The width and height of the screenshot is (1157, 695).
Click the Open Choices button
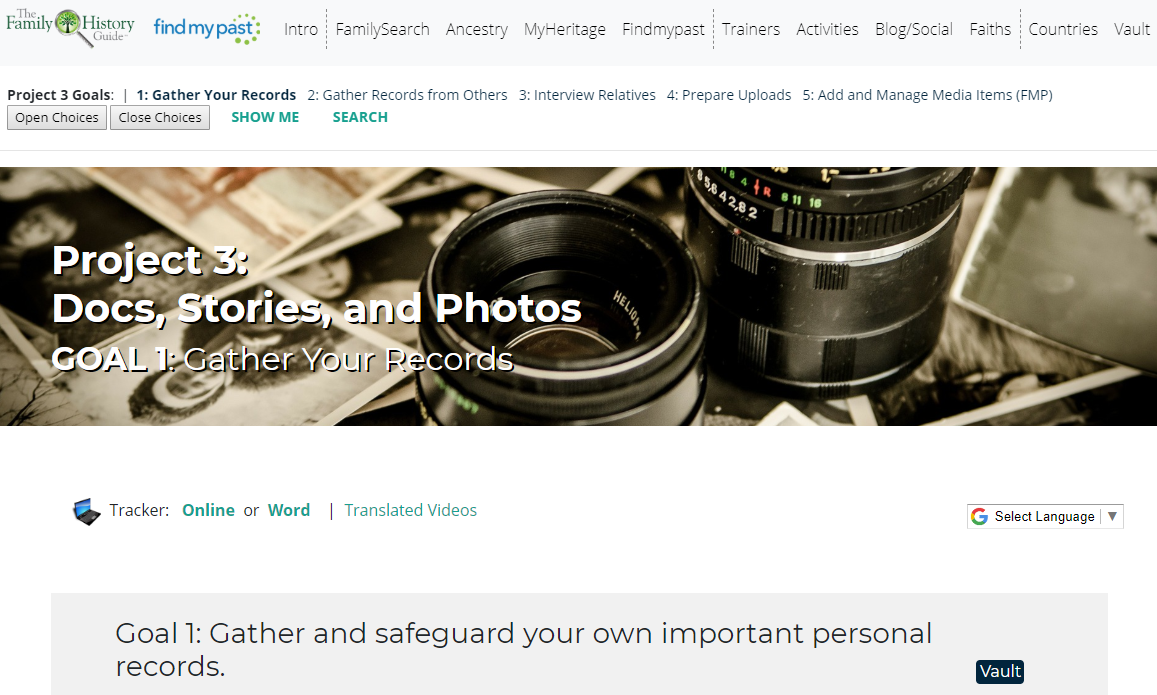57,117
